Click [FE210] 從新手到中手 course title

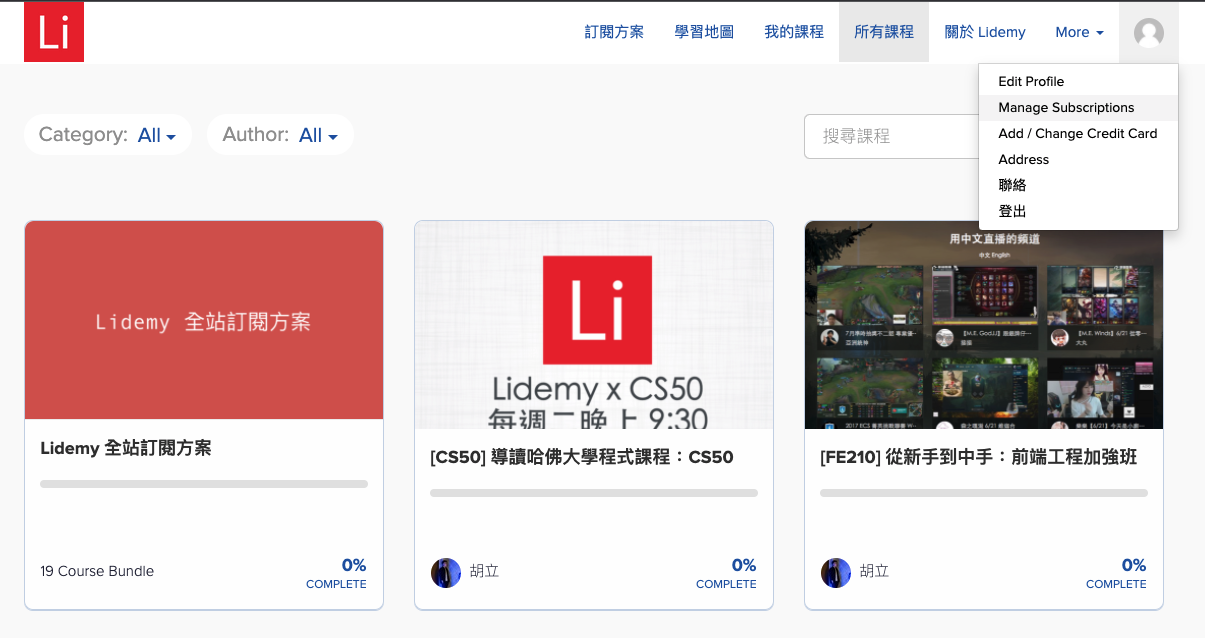(x=979, y=457)
